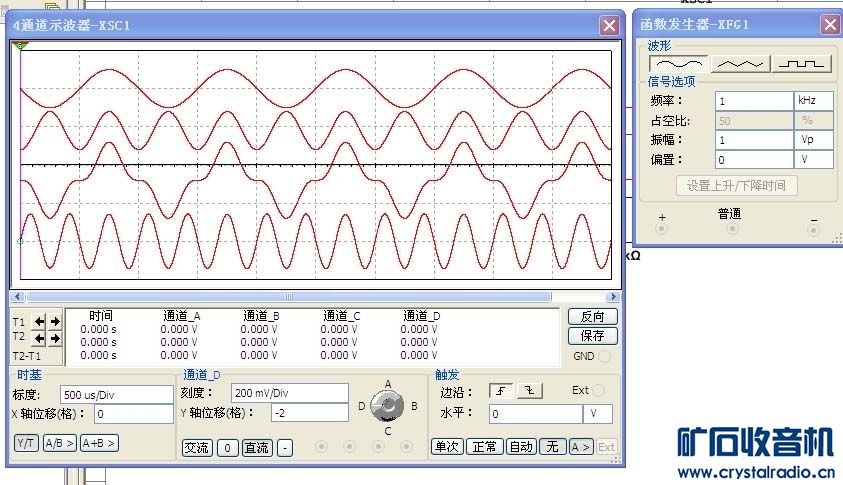
Task: Enable 自动 (auto) trigger mode
Action: click(x=521, y=447)
